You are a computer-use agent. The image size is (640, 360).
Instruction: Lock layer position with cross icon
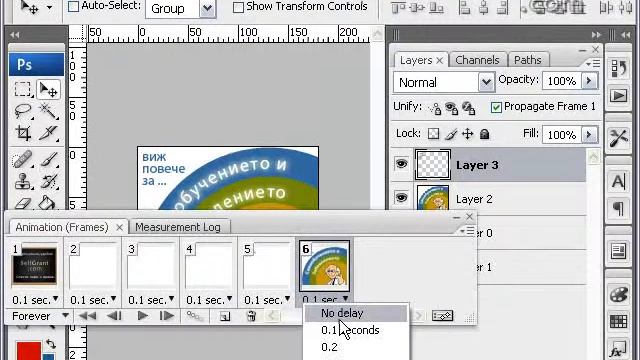click(x=467, y=134)
